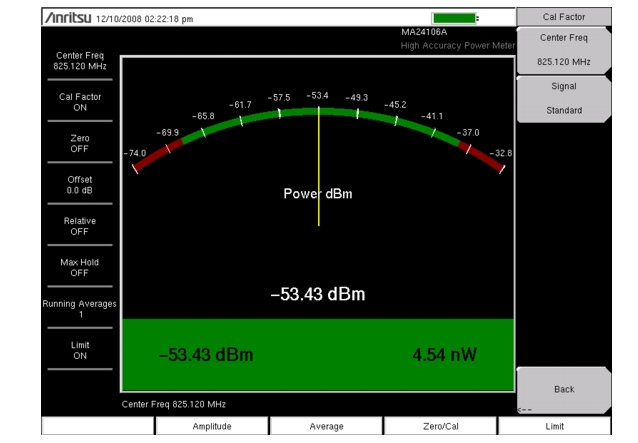Open the Limit menu at bottom
This screenshot has width=638, height=443.
click(x=555, y=426)
